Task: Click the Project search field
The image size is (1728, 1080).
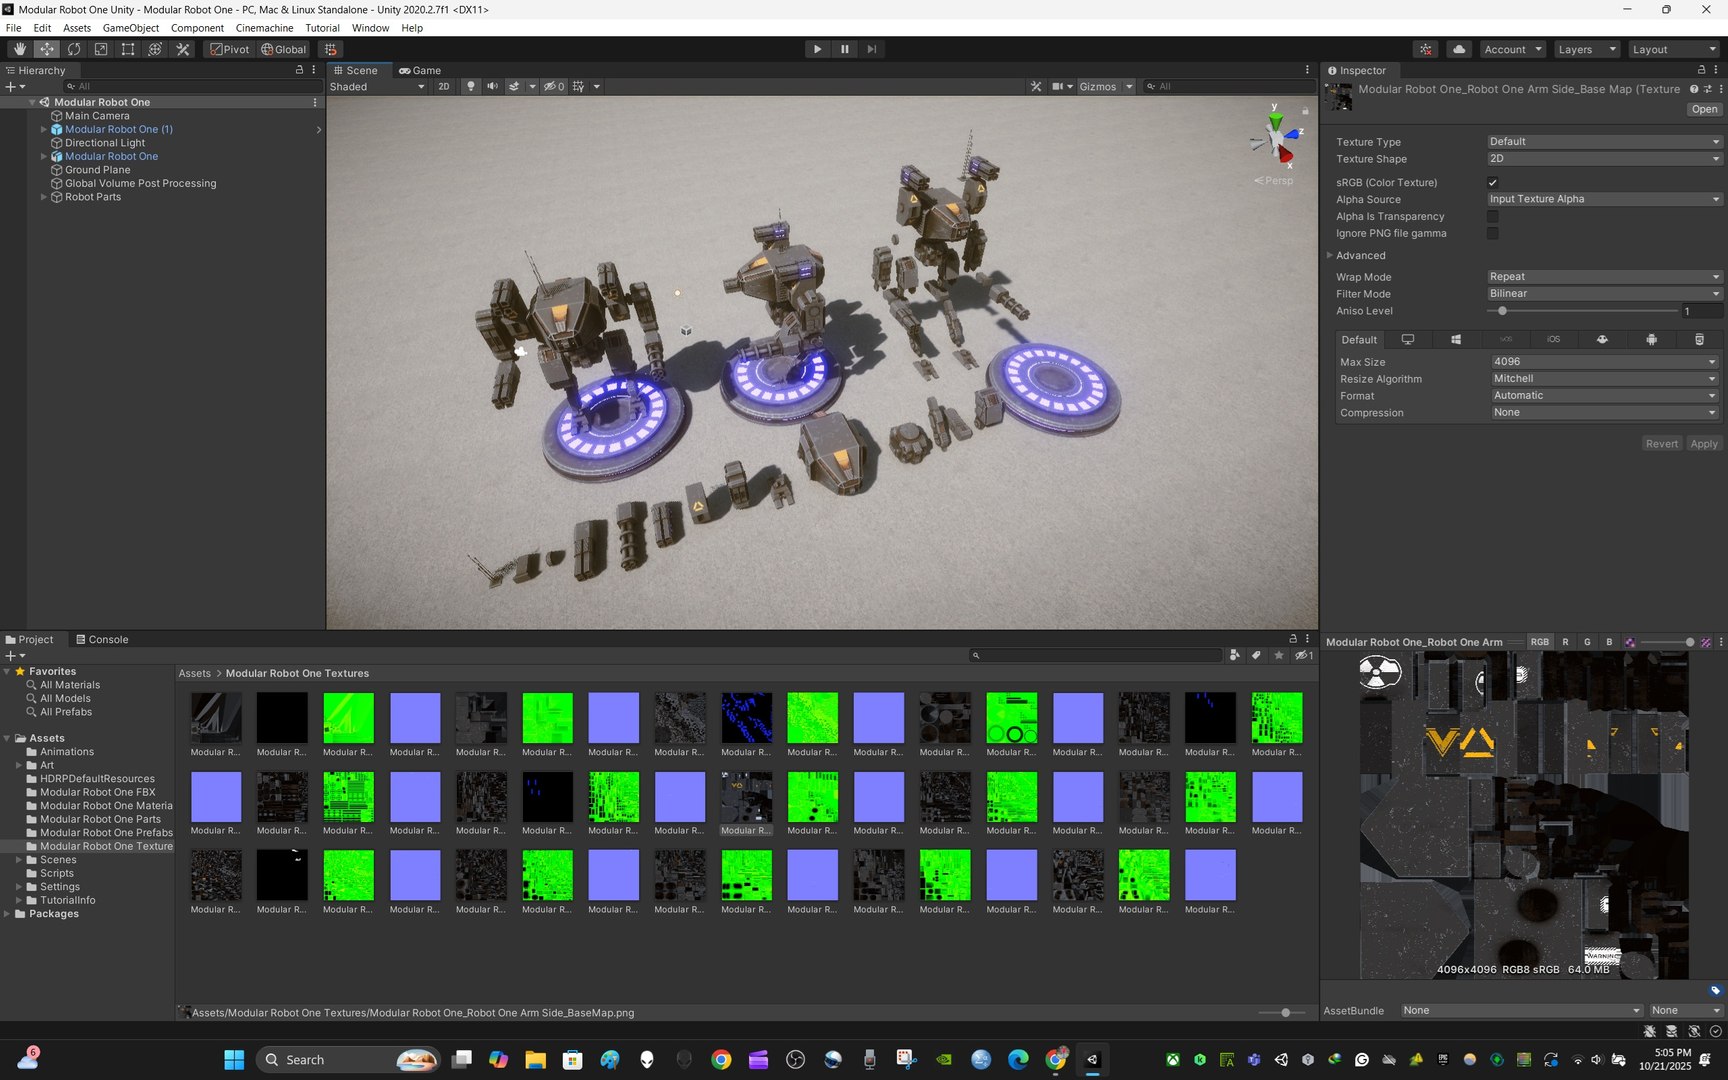Action: click(1096, 656)
